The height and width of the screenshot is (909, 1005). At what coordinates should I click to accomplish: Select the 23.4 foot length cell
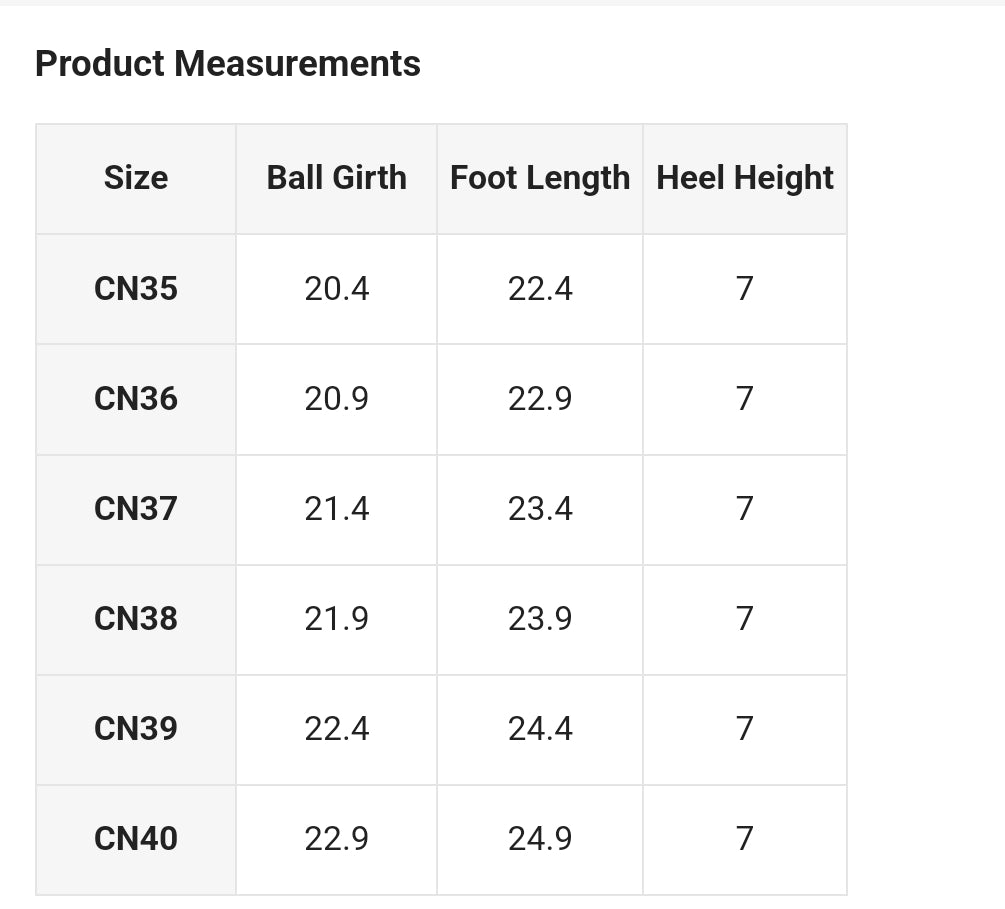(x=540, y=509)
